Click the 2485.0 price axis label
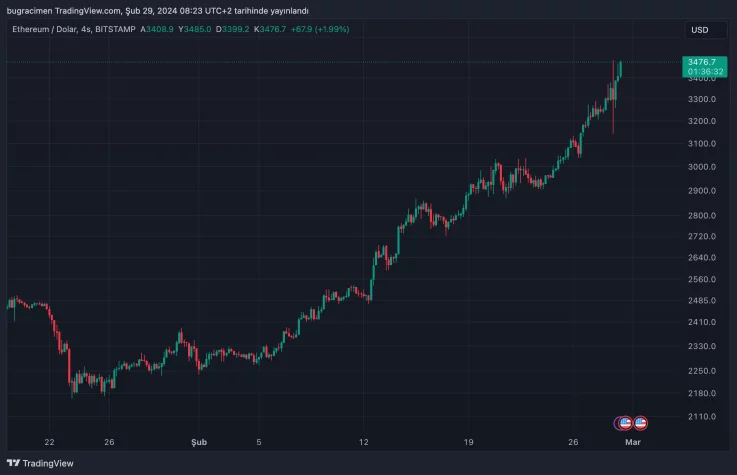Screen dimensions: 737x475 (702, 301)
